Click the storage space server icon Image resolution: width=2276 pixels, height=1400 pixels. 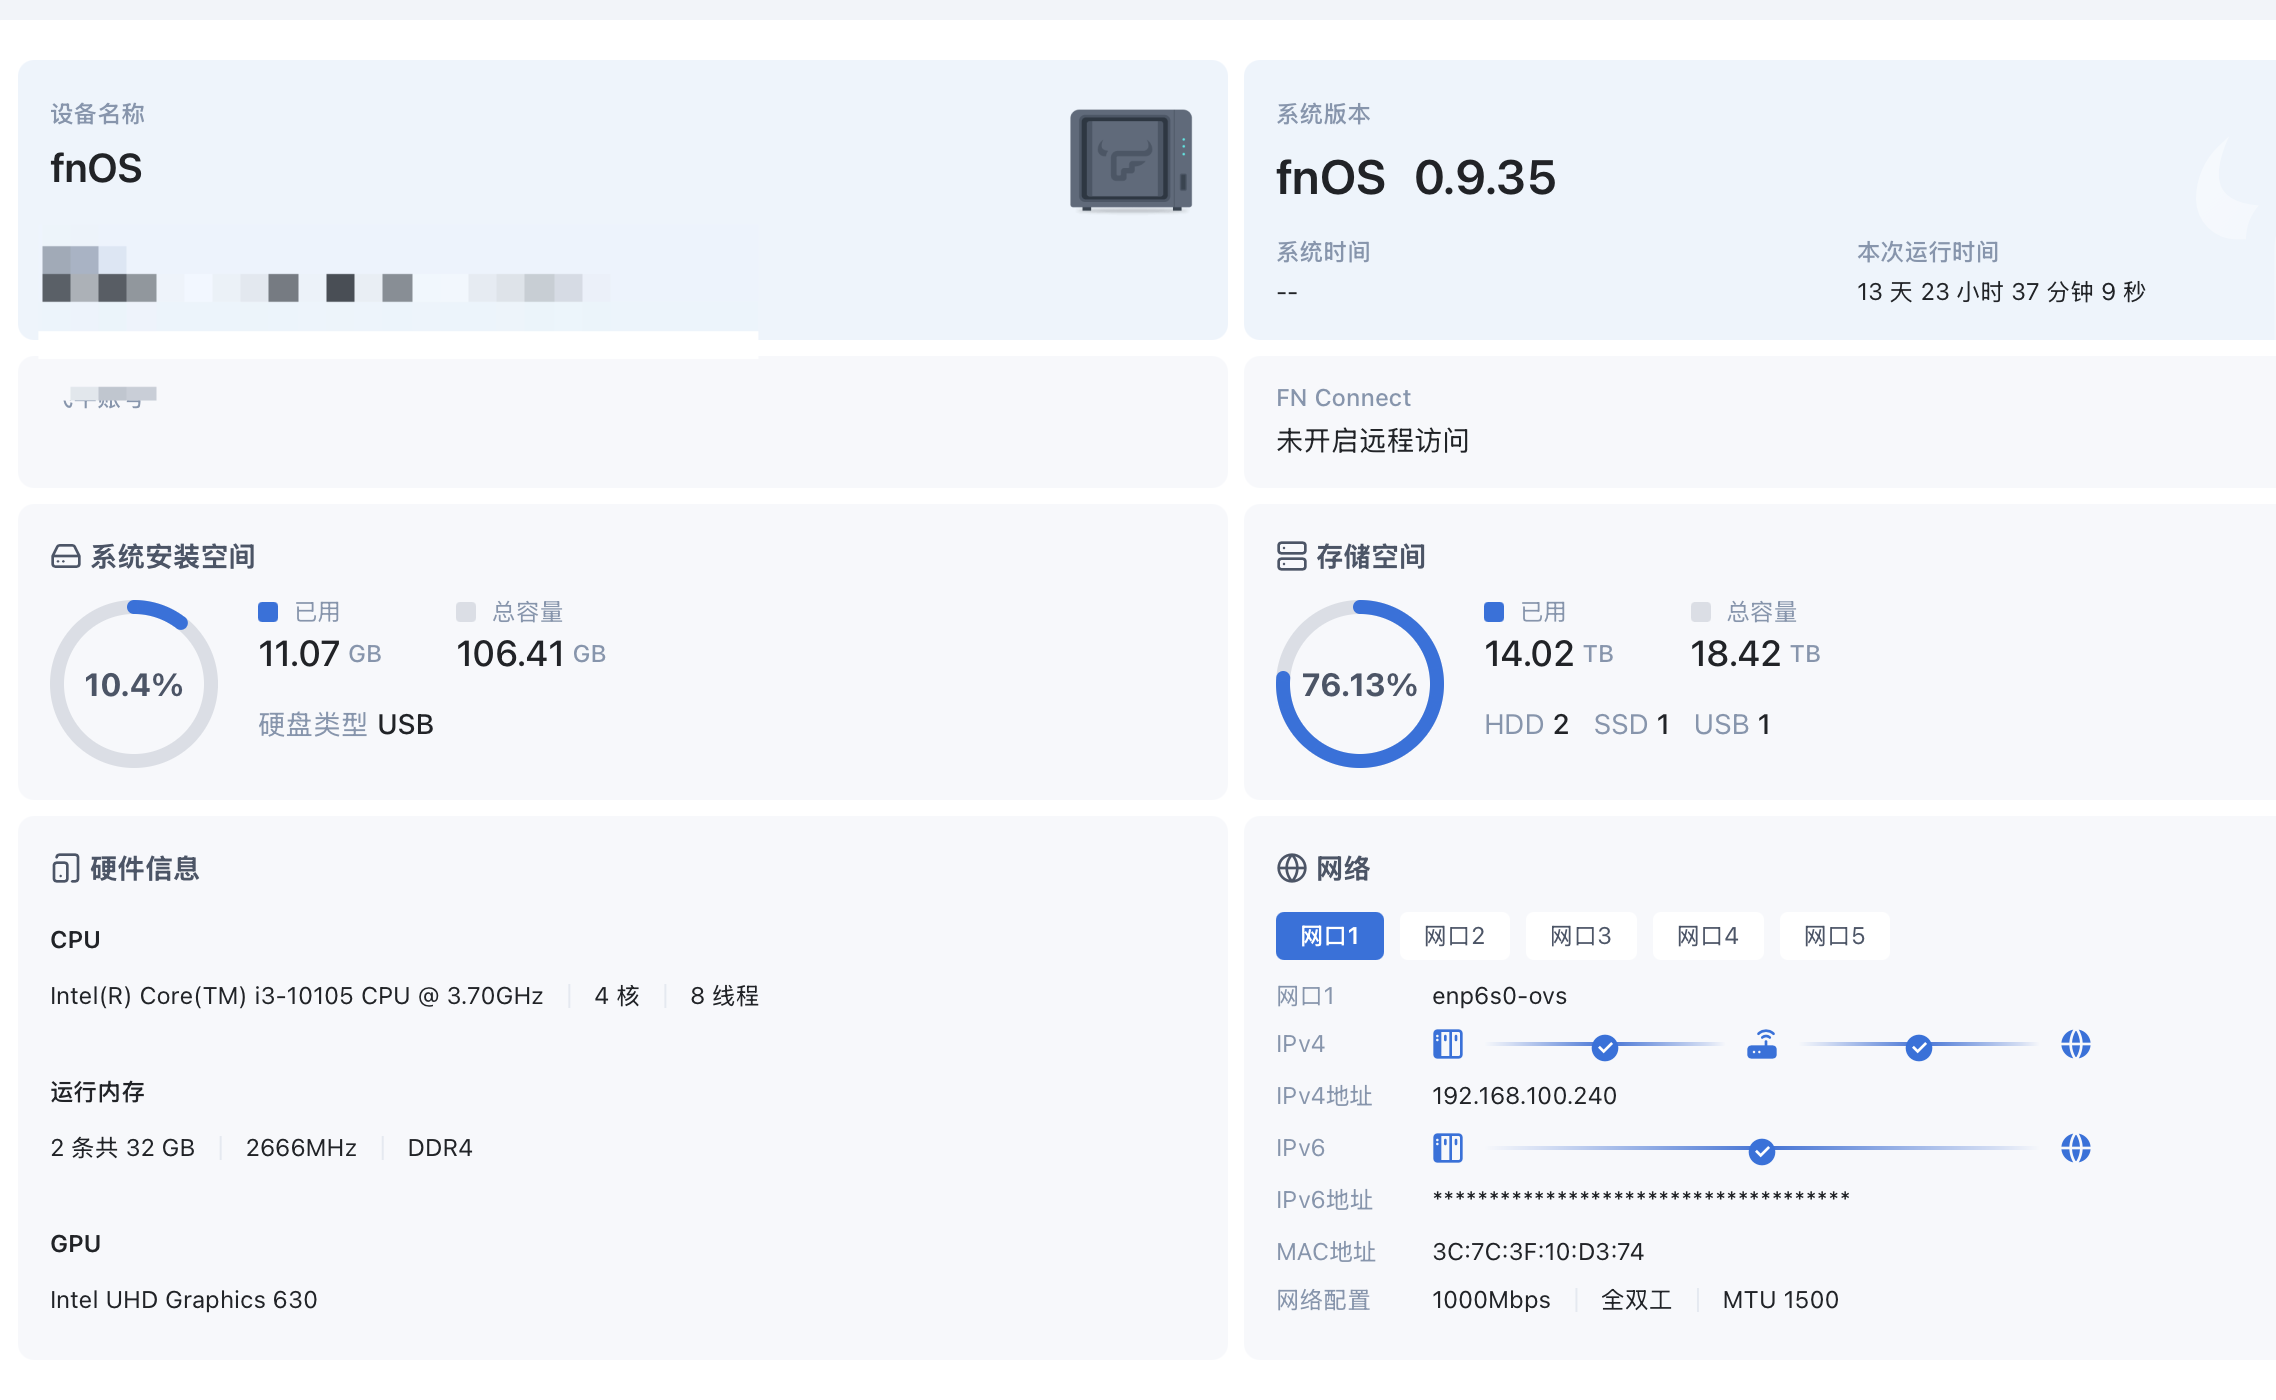[x=1291, y=556]
